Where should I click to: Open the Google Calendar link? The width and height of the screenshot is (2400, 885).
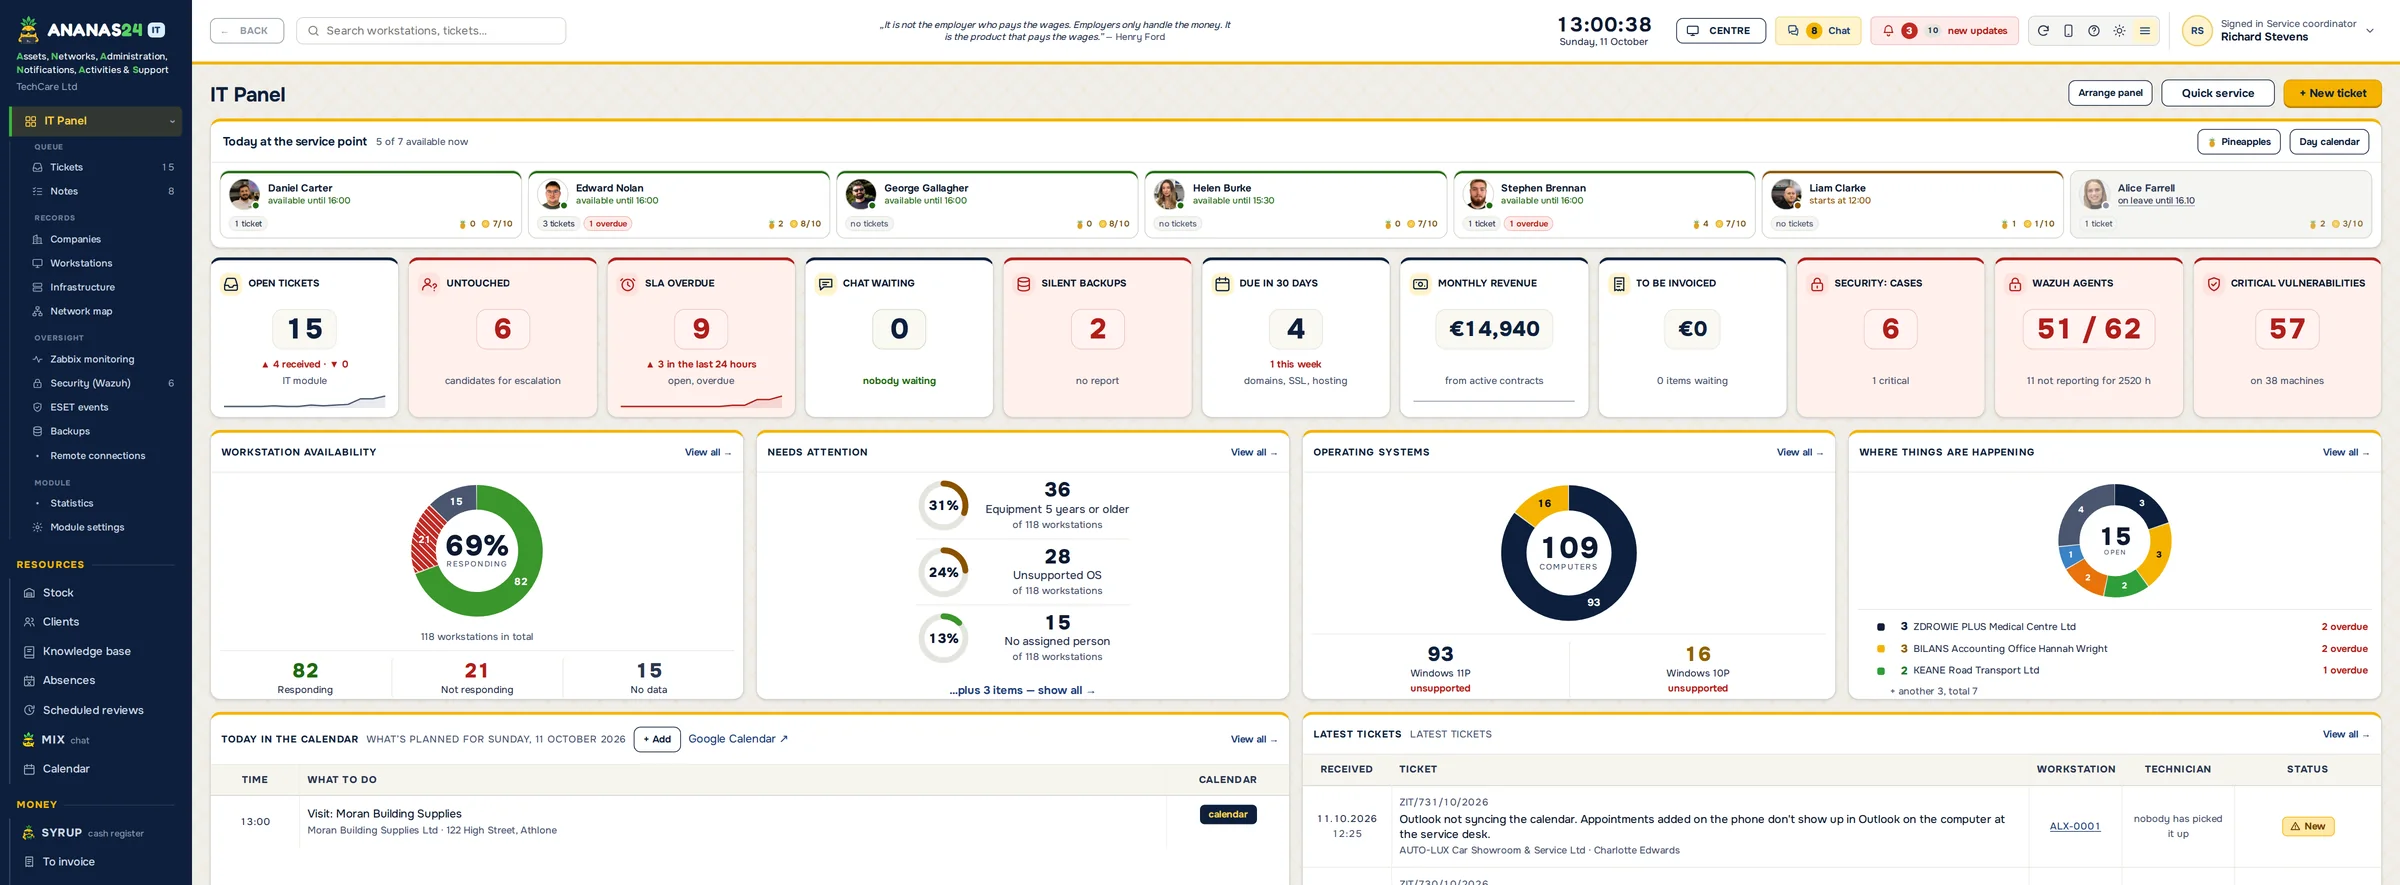click(738, 739)
